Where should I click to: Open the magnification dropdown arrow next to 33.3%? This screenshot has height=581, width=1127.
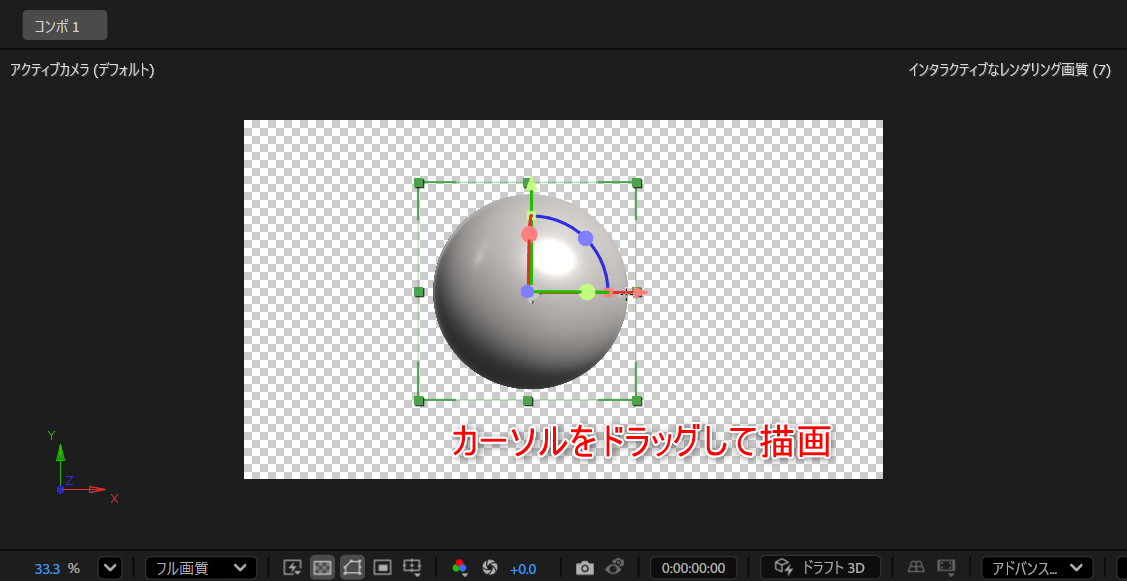pyautogui.click(x=110, y=567)
